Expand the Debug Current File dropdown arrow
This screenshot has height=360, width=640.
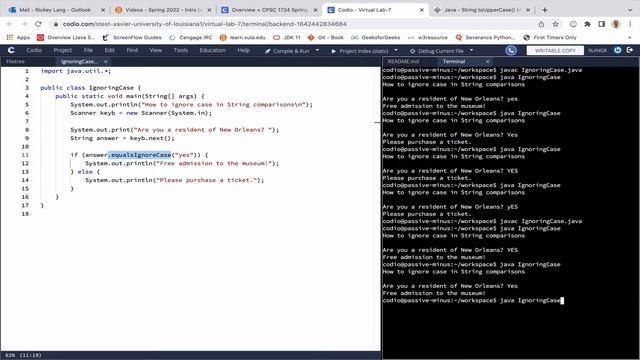tap(471, 51)
